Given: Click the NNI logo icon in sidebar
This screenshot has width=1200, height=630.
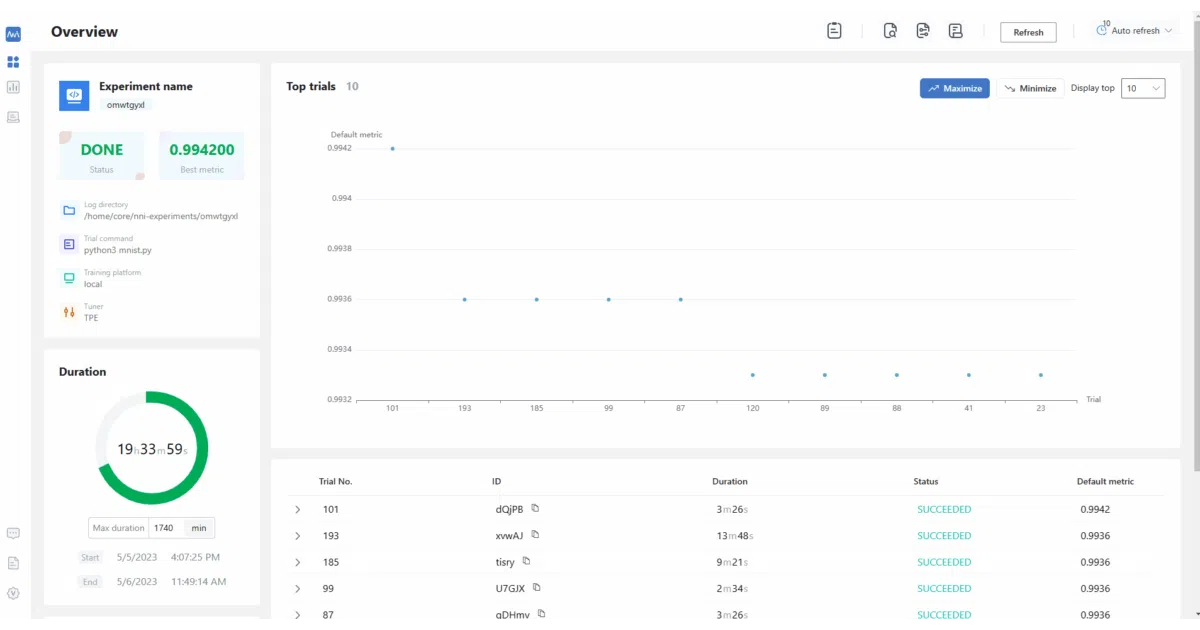Looking at the screenshot, I should click(13, 34).
